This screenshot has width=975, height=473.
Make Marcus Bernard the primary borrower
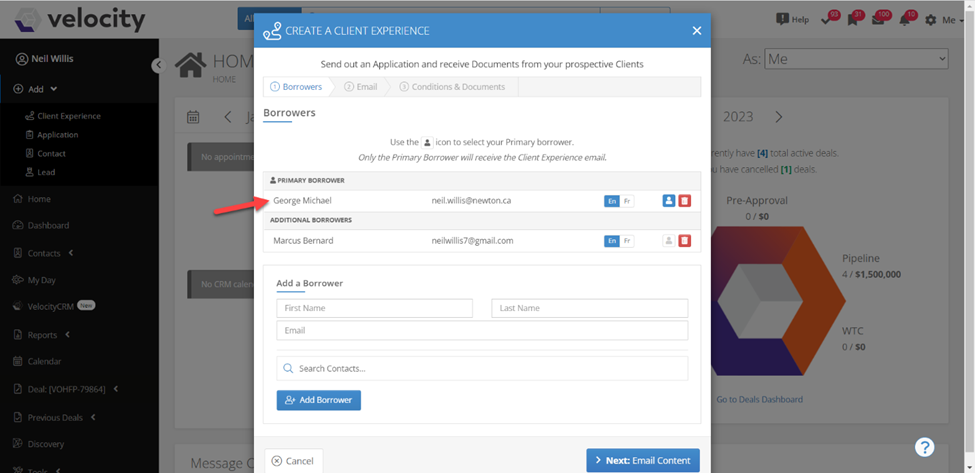coord(668,241)
